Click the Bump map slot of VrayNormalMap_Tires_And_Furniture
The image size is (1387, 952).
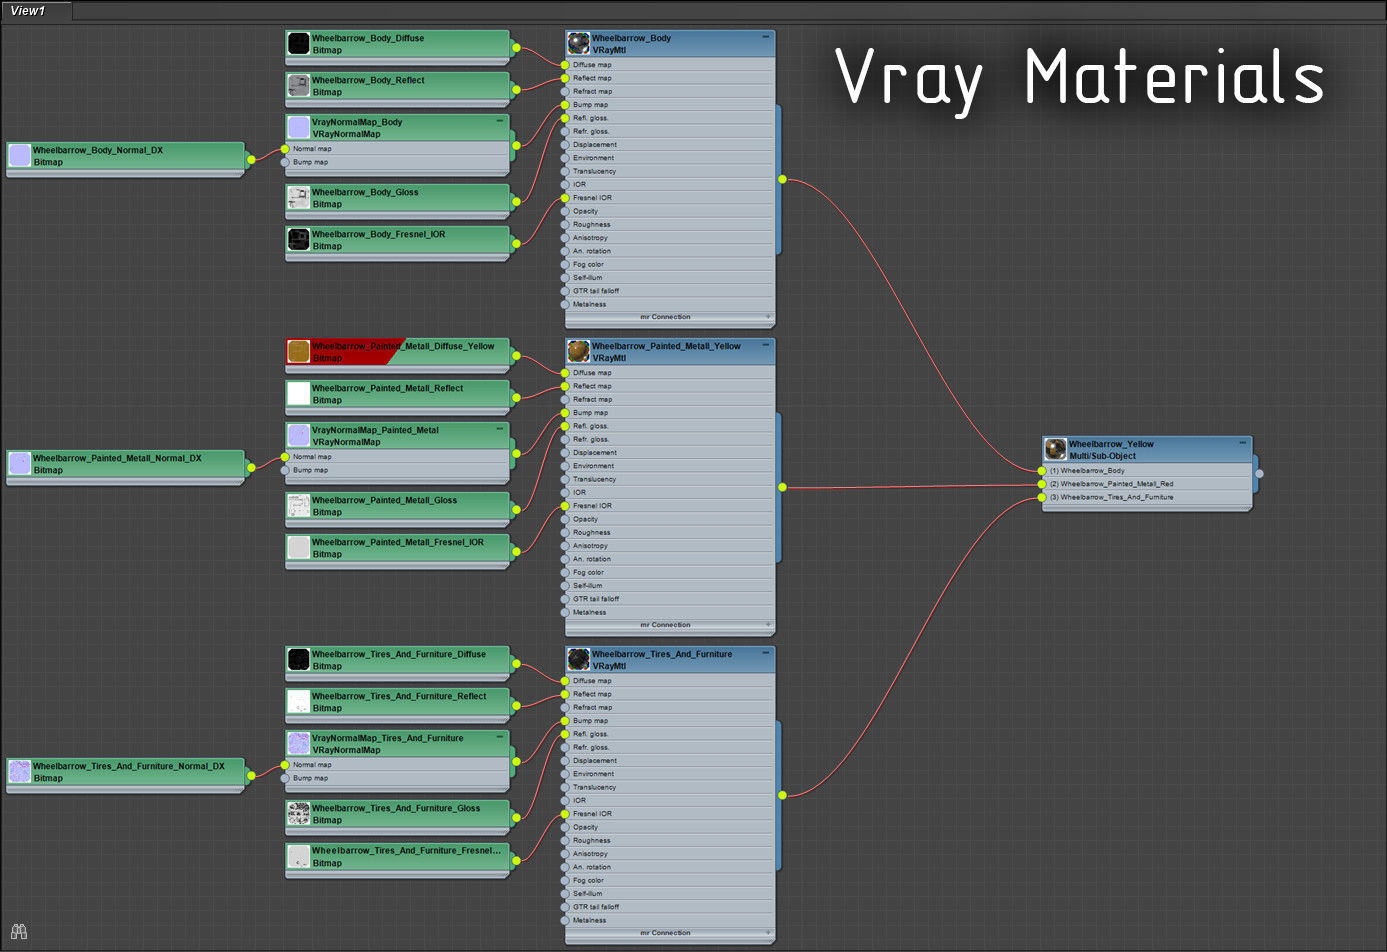(x=397, y=778)
